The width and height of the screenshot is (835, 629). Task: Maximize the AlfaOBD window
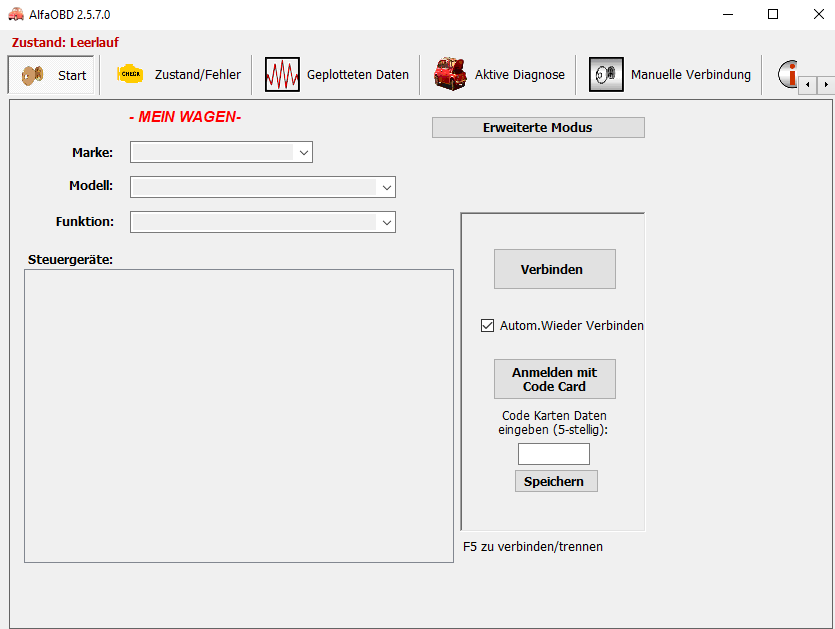773,14
